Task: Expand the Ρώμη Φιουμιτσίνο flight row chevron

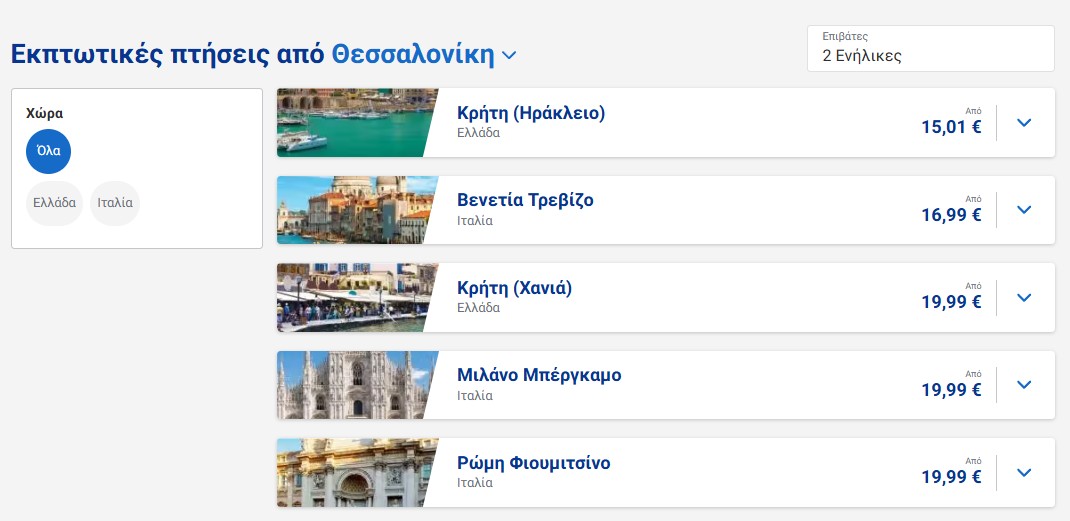Action: click(1023, 473)
